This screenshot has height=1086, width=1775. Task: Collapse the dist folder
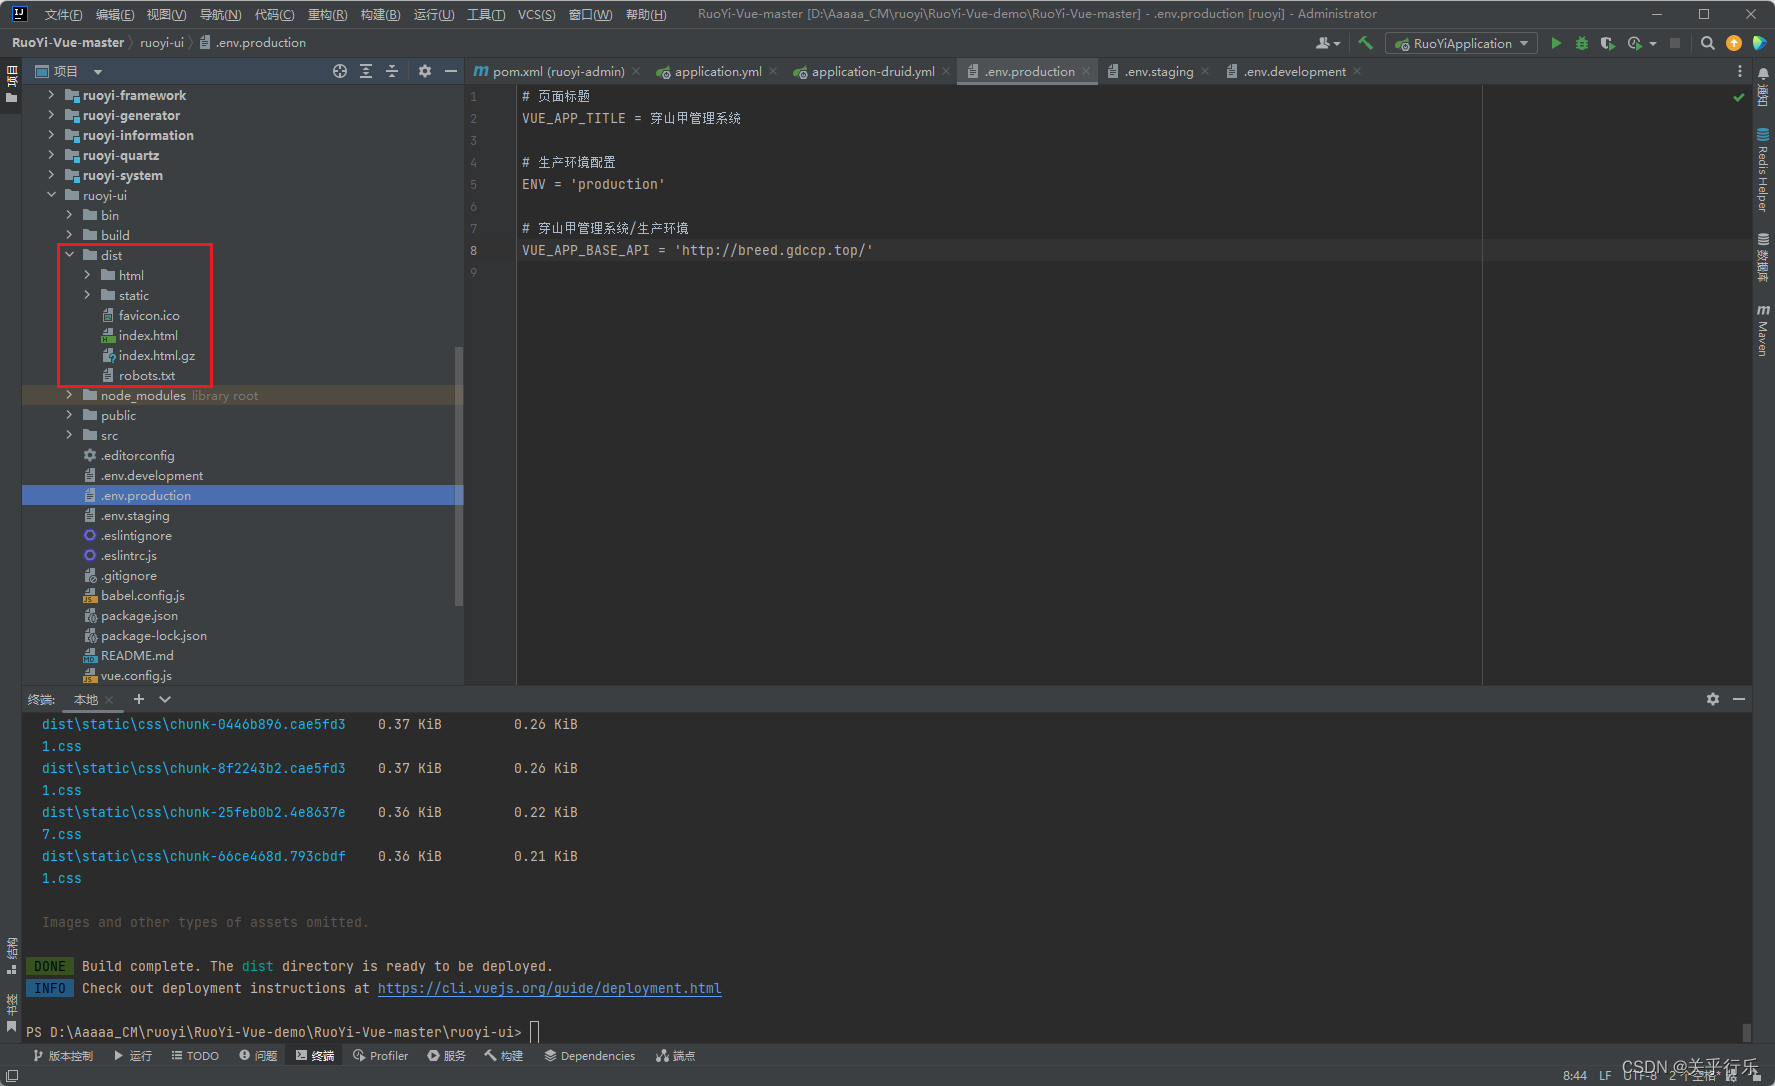69,255
